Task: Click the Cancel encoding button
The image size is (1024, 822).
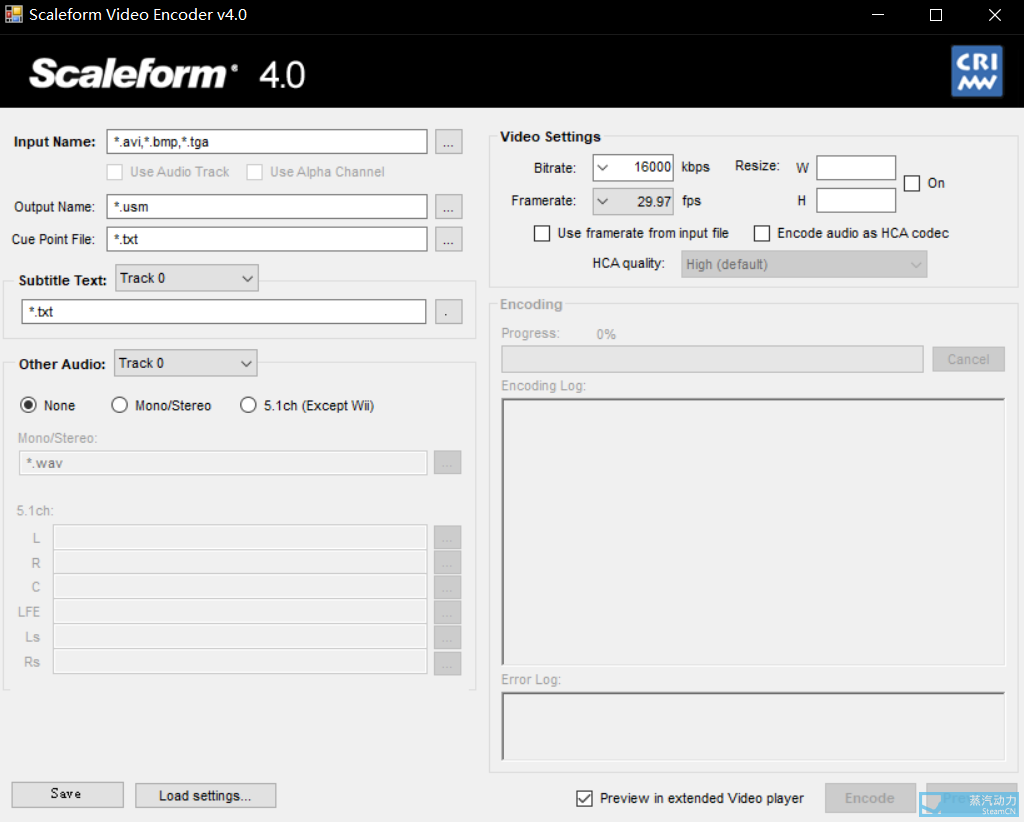Action: (x=968, y=359)
